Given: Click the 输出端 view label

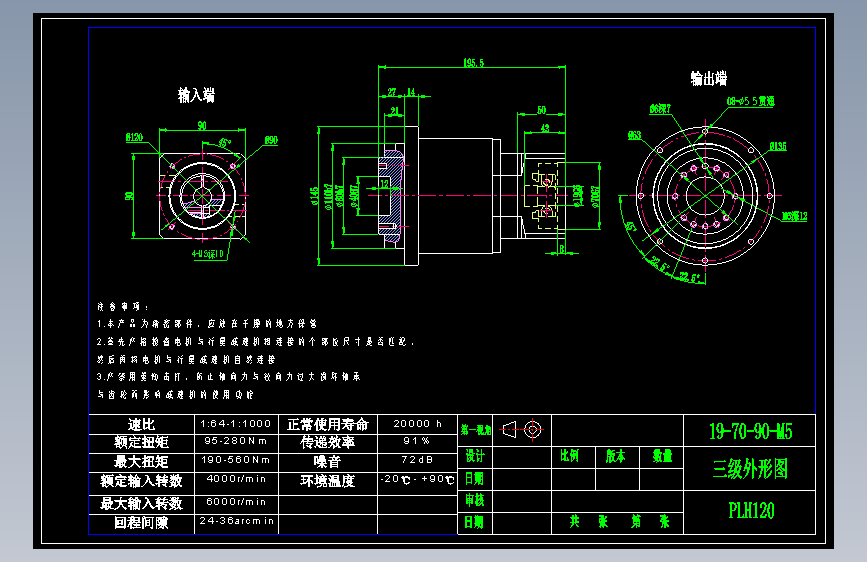Looking at the screenshot, I should tap(709, 79).
